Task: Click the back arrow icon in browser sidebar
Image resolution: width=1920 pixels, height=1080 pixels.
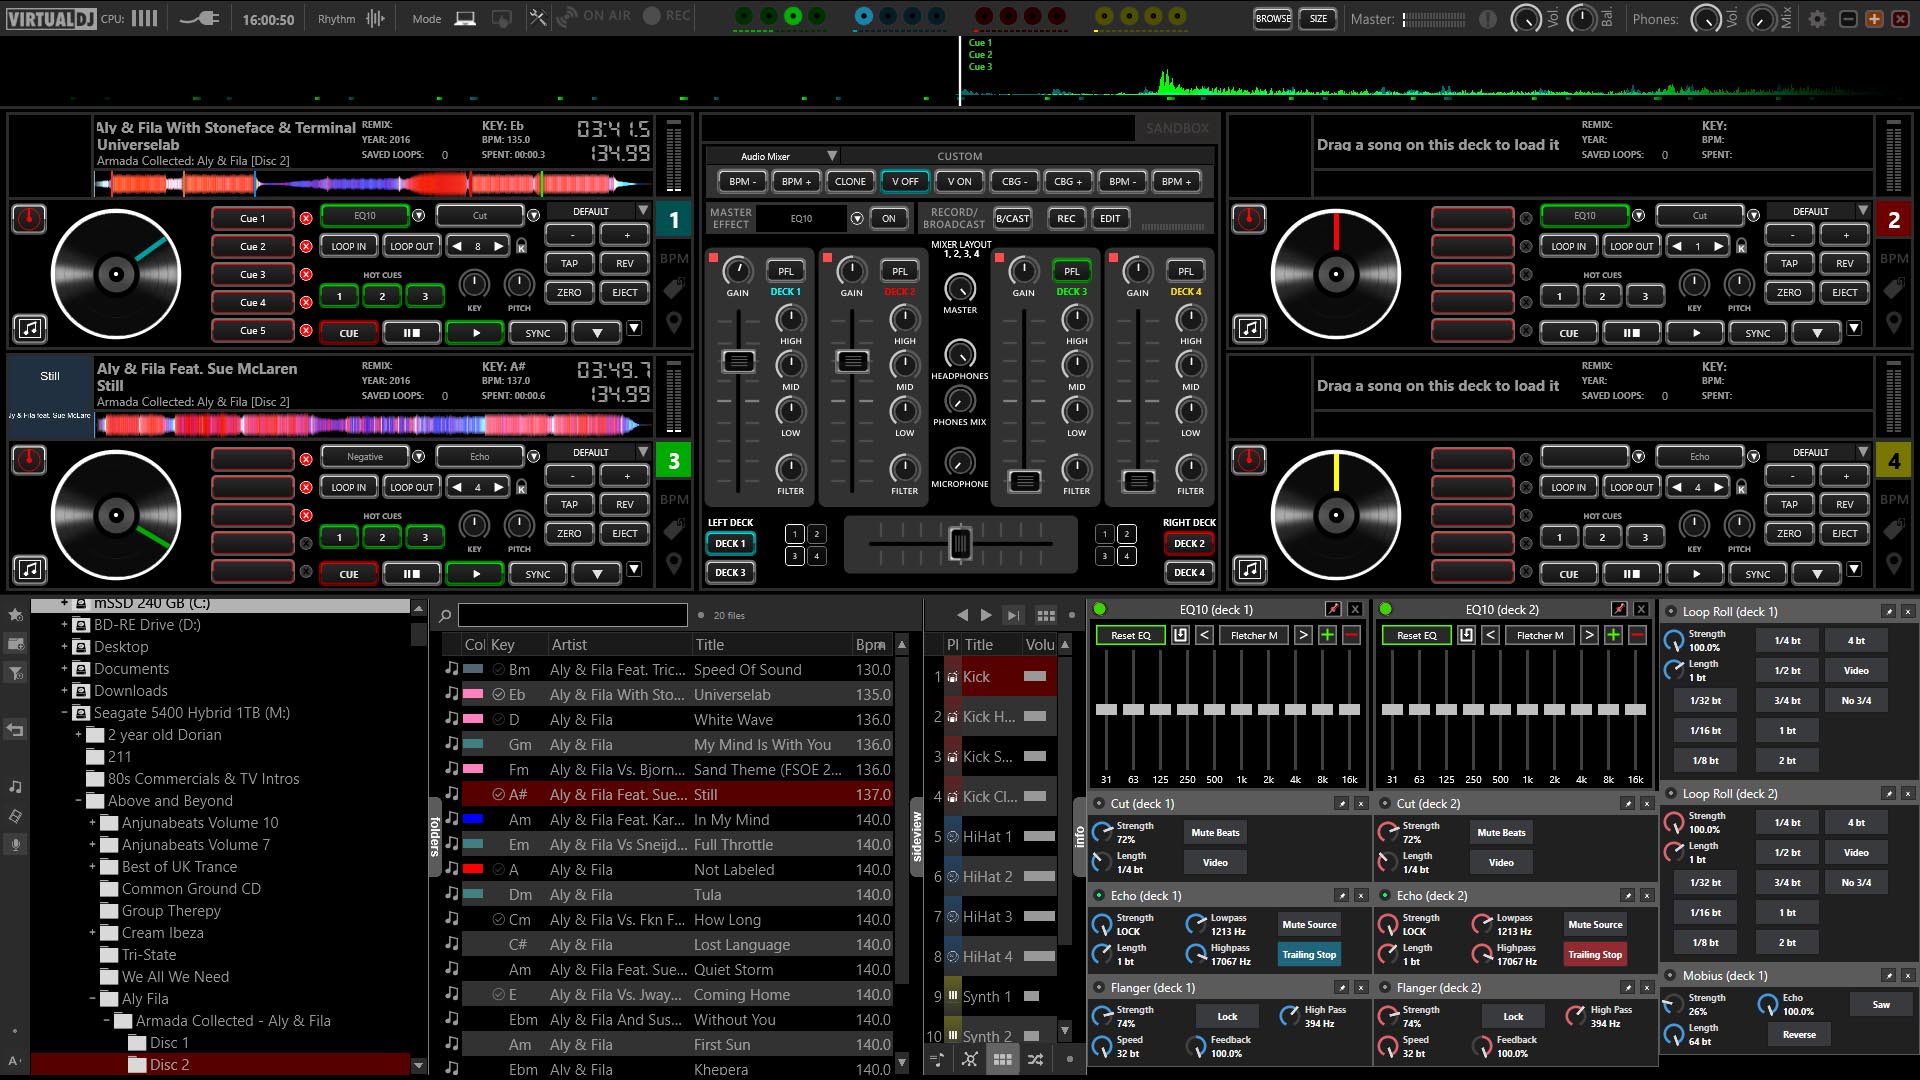Action: coord(15,730)
